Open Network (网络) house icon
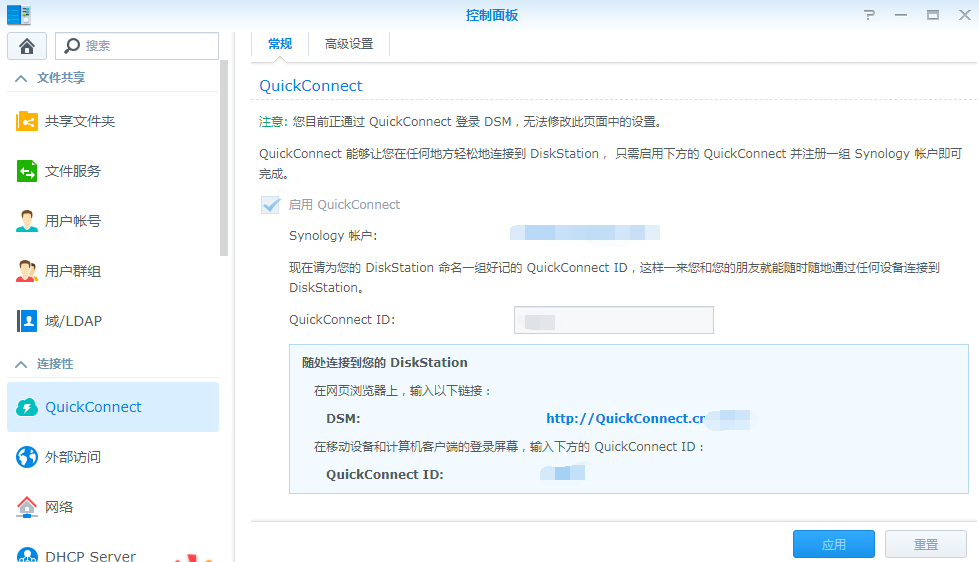This screenshot has width=979, height=562. coord(27,506)
